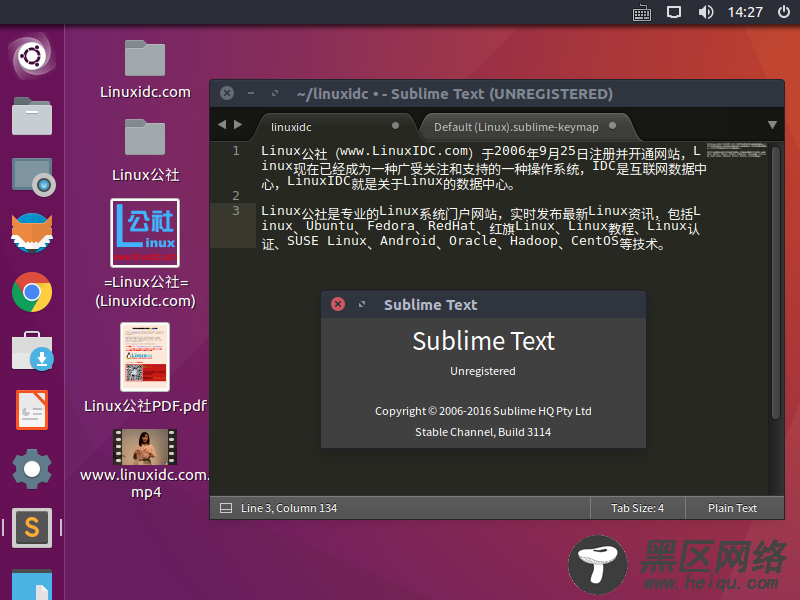The width and height of the screenshot is (800, 600).
Task: Click the editor vertical scrollbar
Action: 776,283
